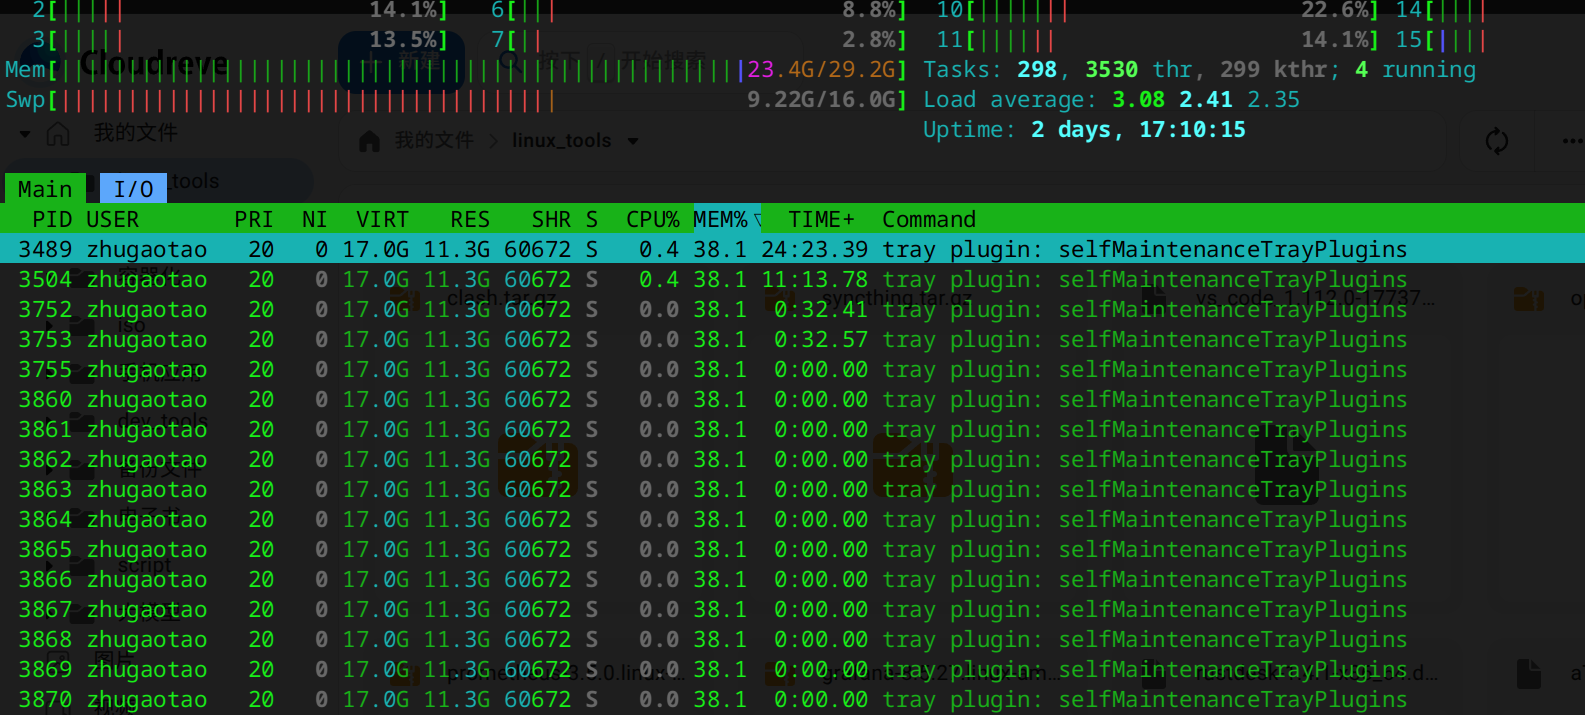Click the home icon in the file manager sidebar
The width and height of the screenshot is (1585, 715).
click(58, 133)
